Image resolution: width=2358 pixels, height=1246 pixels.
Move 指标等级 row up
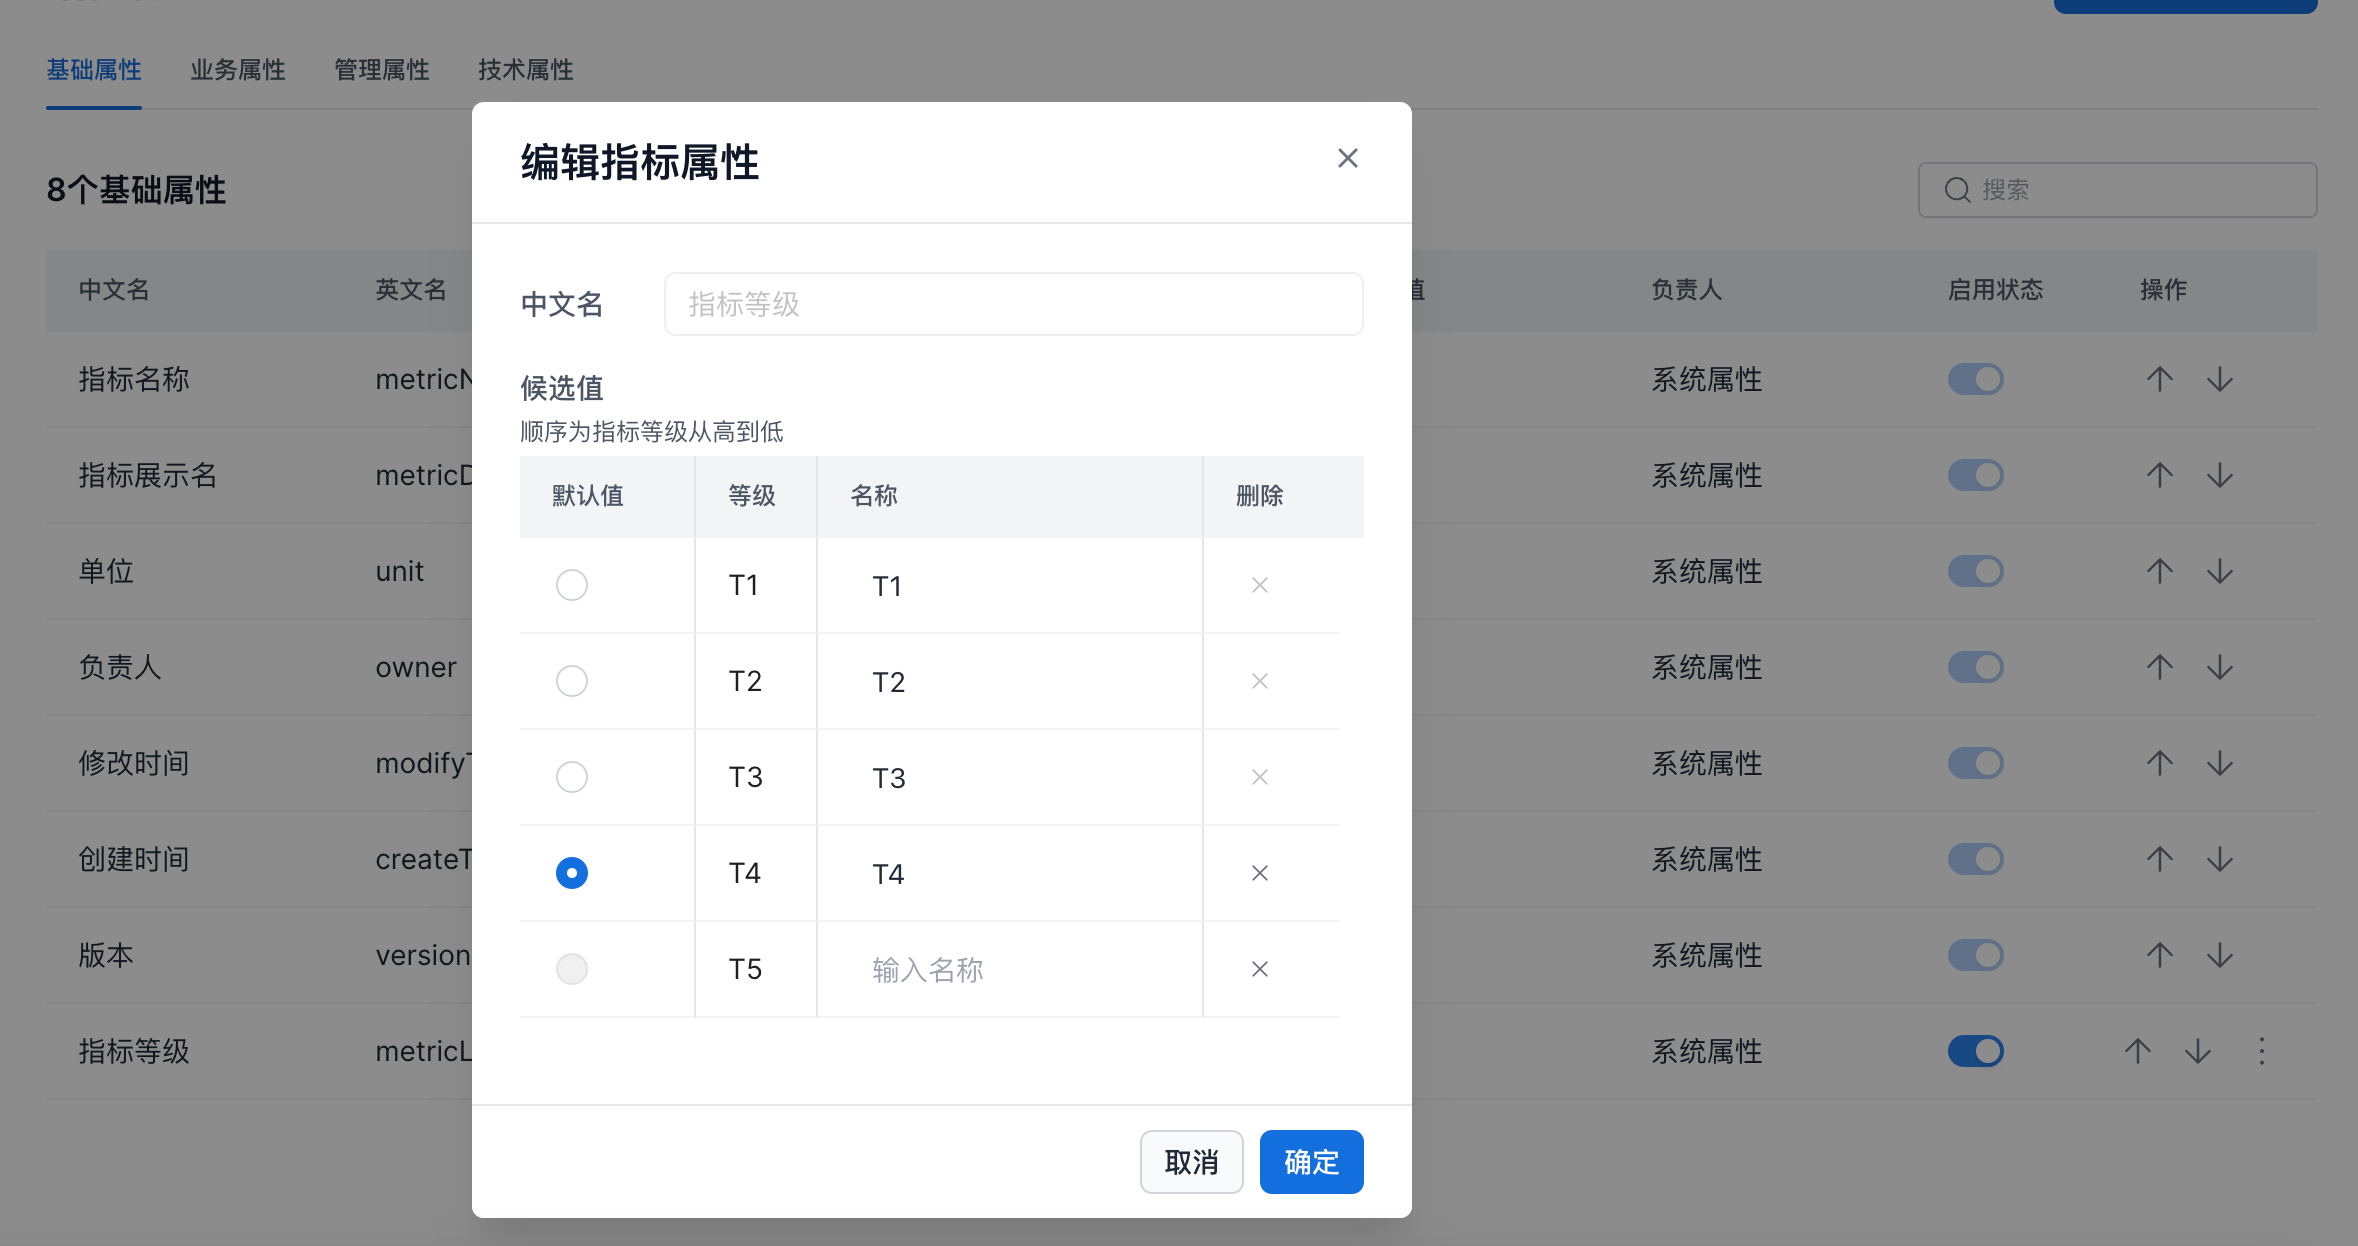(x=2137, y=1051)
